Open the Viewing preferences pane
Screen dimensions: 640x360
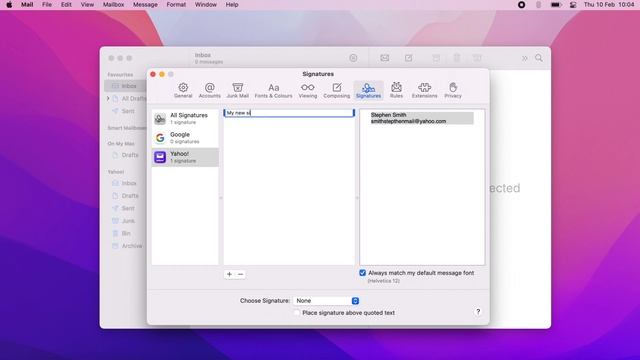point(307,90)
